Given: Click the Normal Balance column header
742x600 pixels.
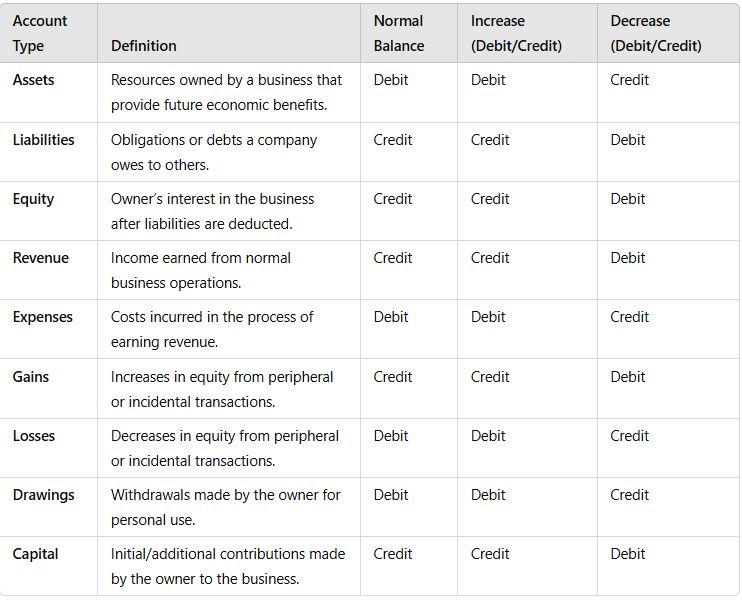Looking at the screenshot, I should 399,33.
